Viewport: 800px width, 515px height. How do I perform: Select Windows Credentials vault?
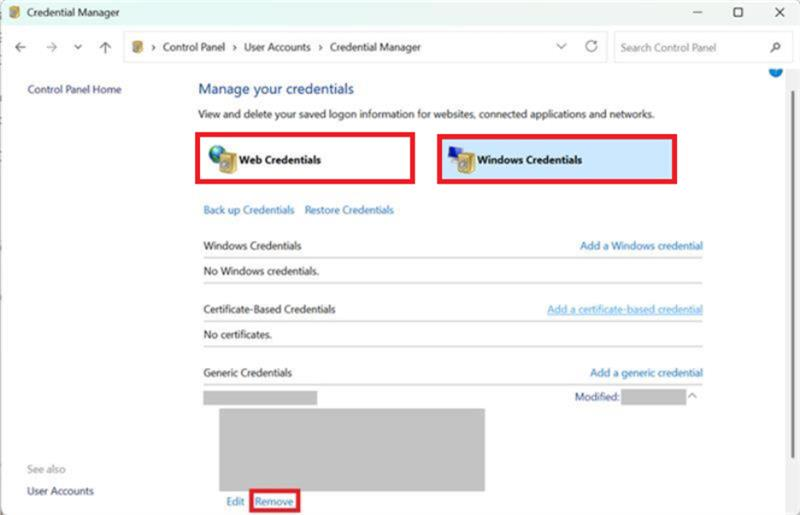pos(557,159)
